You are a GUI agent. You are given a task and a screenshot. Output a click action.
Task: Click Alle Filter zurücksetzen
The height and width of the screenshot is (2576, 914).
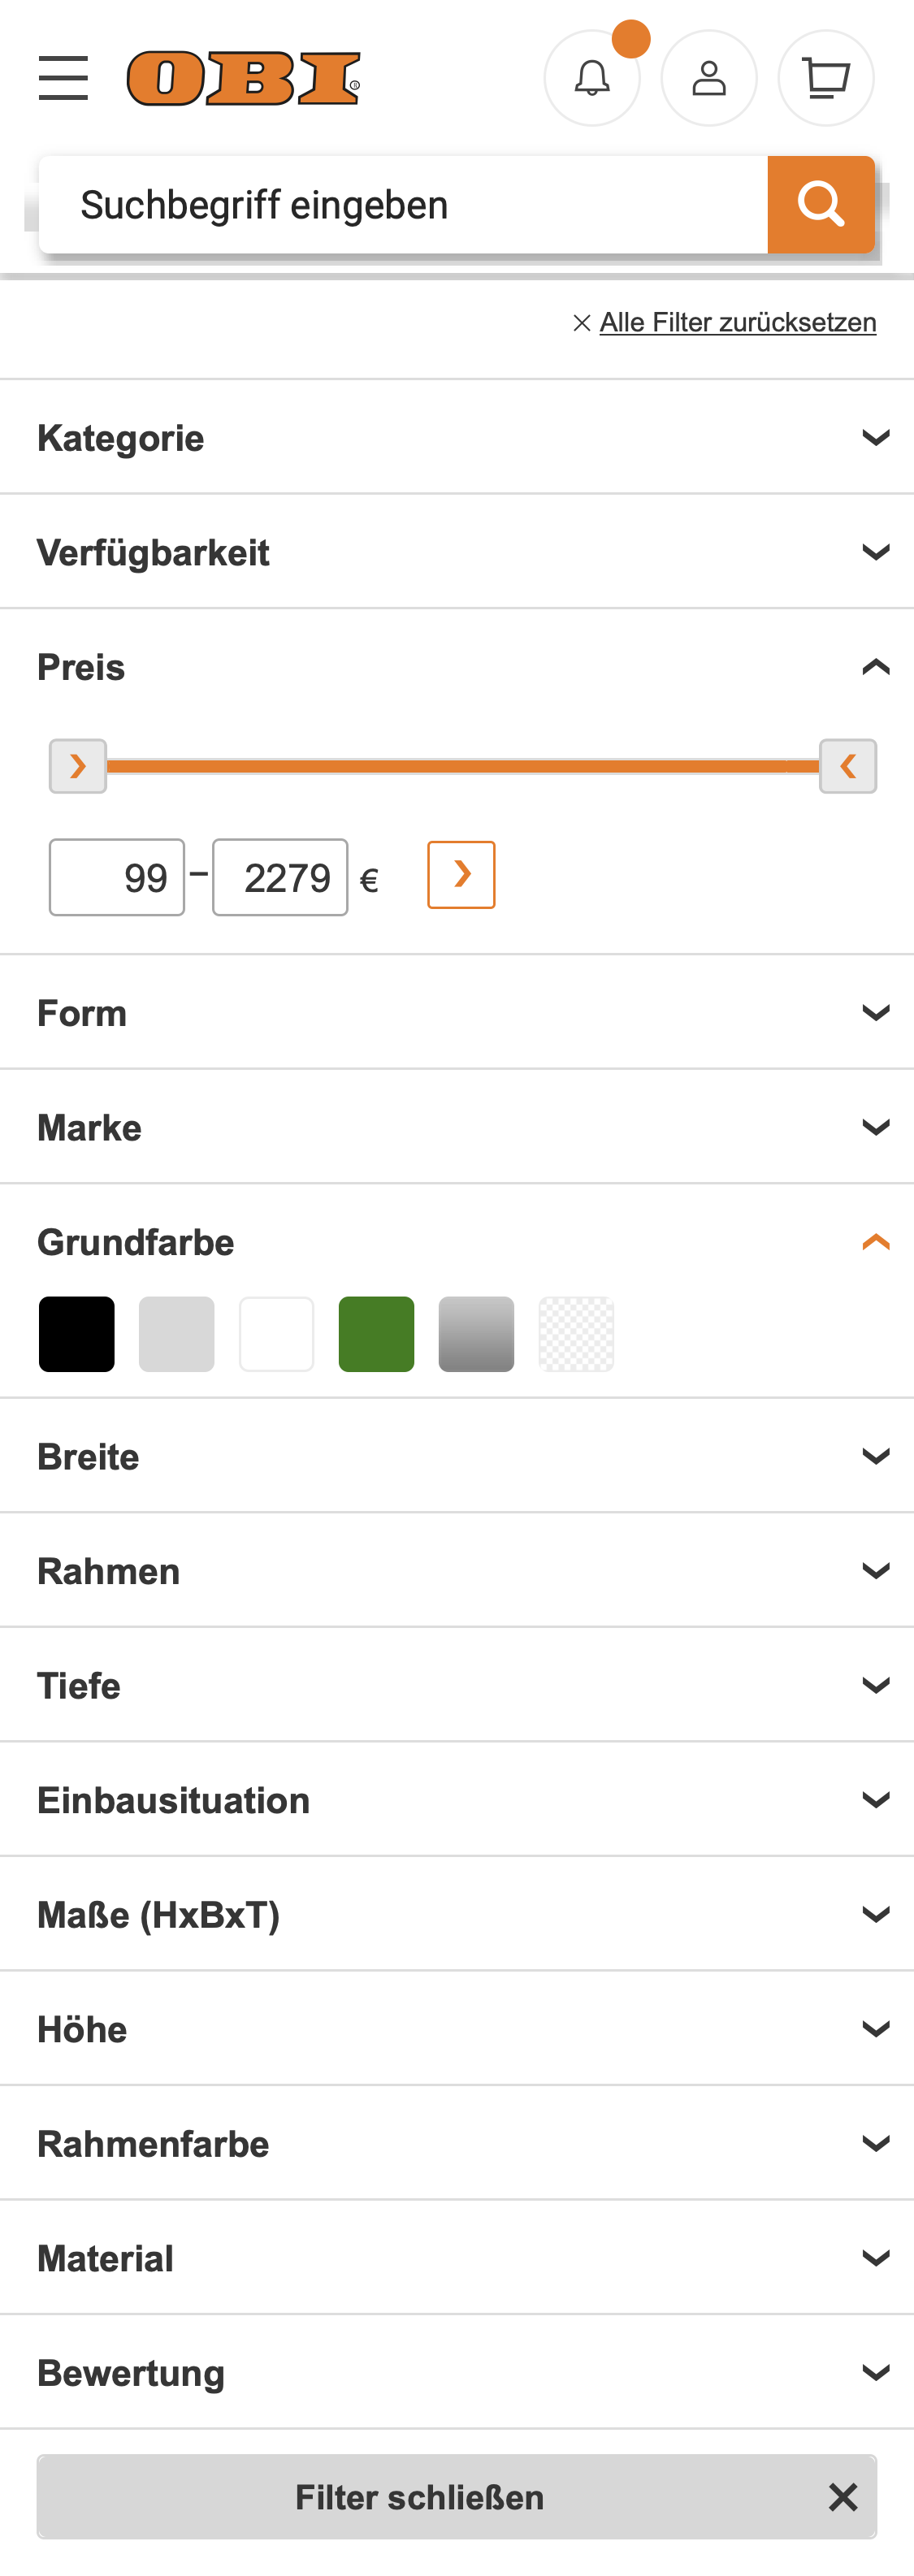click(737, 322)
